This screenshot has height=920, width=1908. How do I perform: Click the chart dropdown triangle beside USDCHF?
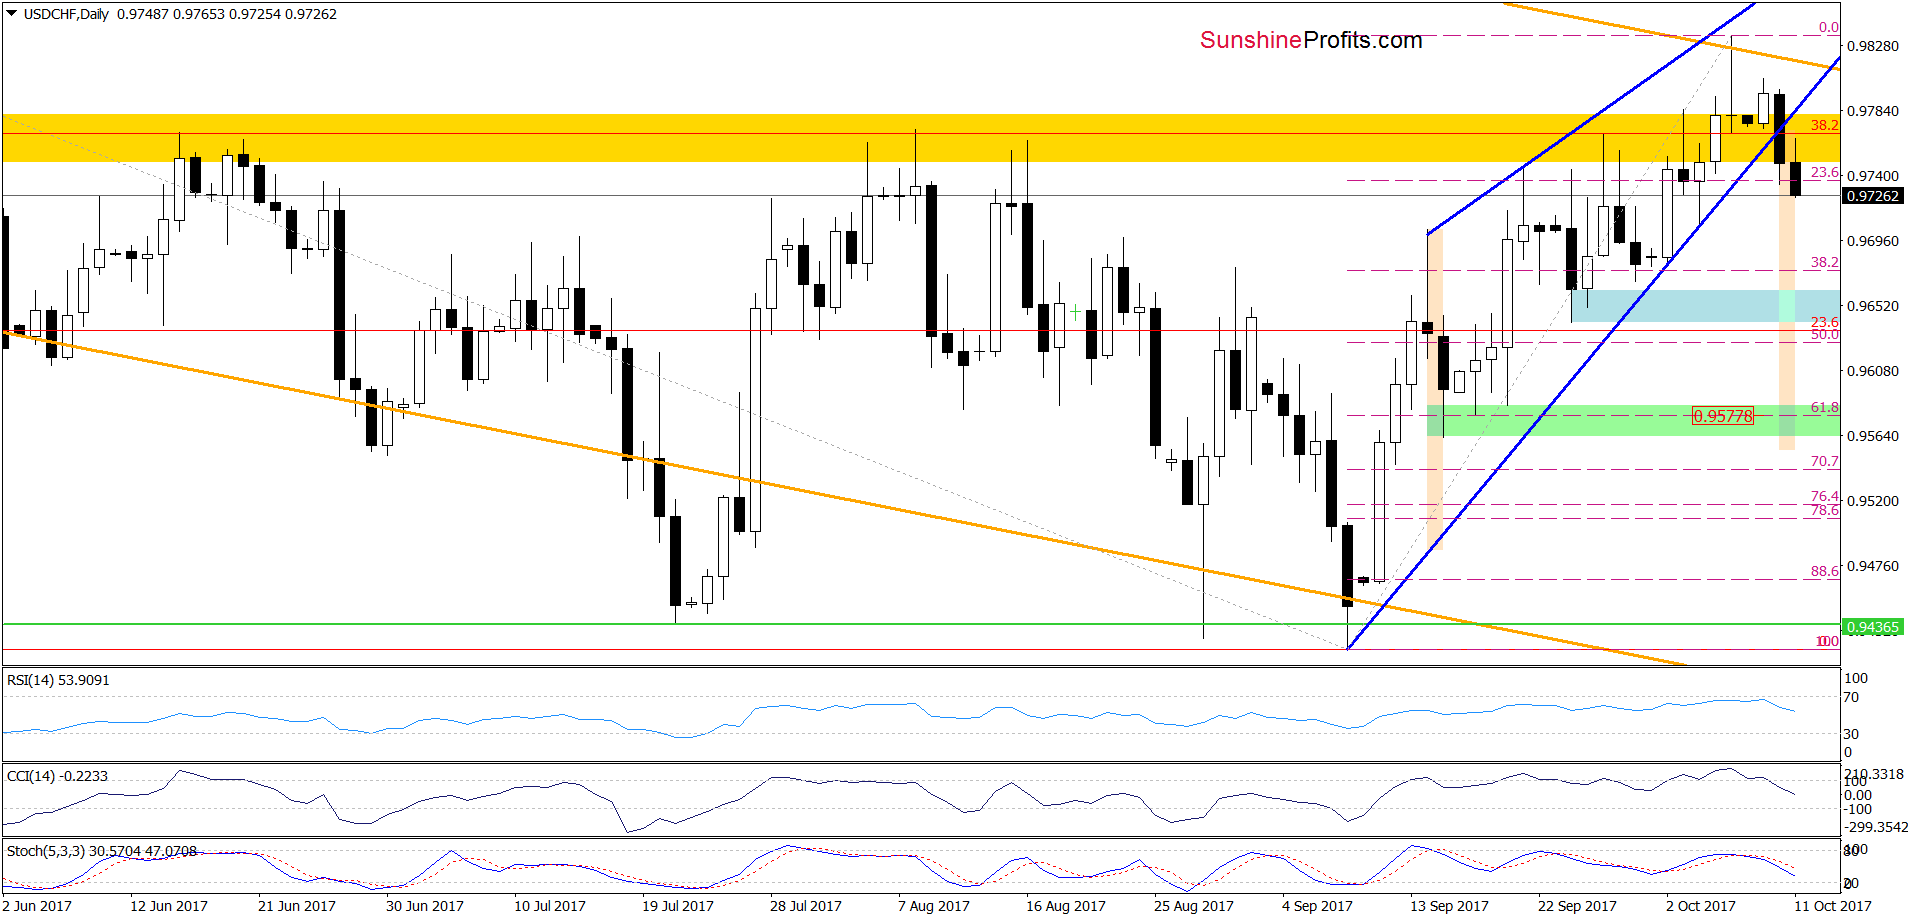11,14
